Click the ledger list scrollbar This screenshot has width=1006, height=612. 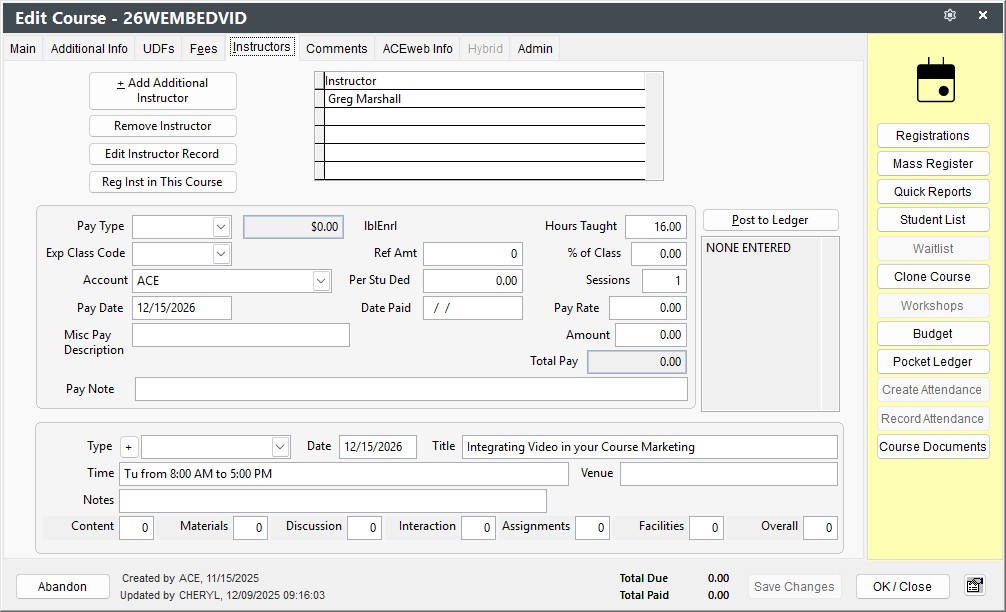[830, 324]
